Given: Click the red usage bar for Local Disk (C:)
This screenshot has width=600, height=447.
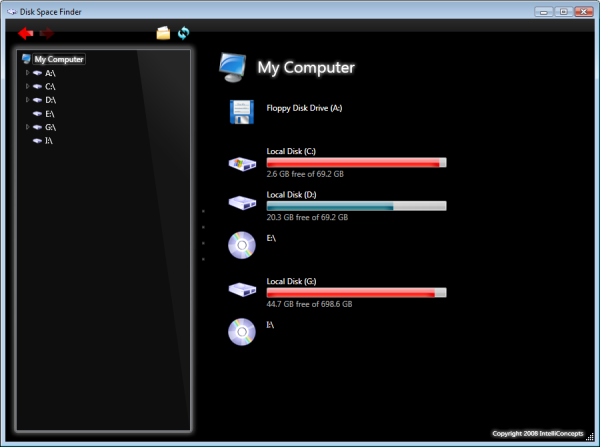Looking at the screenshot, I should [356, 163].
